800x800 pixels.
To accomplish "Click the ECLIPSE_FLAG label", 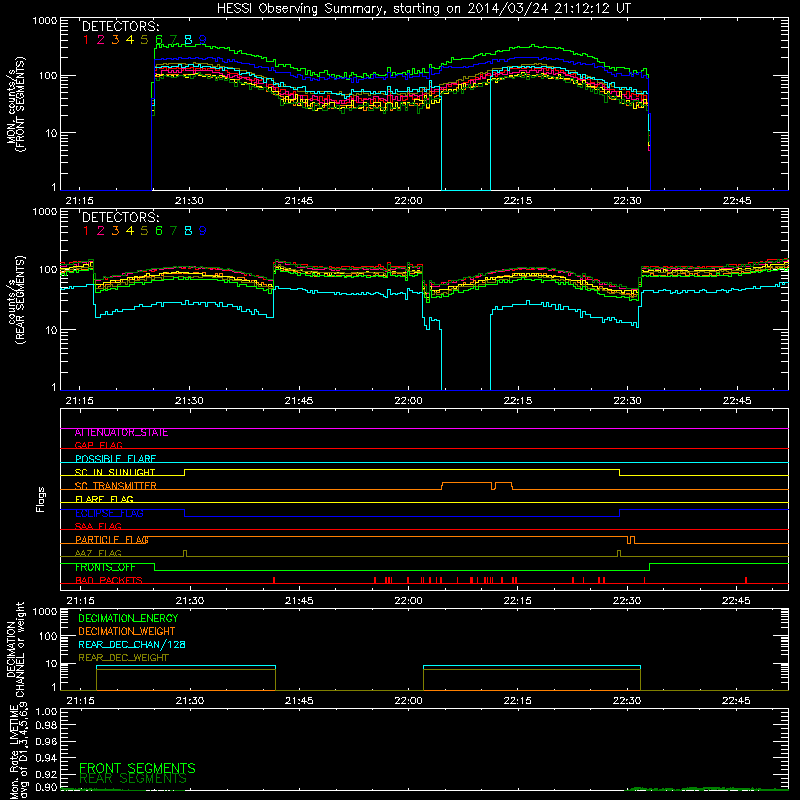I will [109, 513].
